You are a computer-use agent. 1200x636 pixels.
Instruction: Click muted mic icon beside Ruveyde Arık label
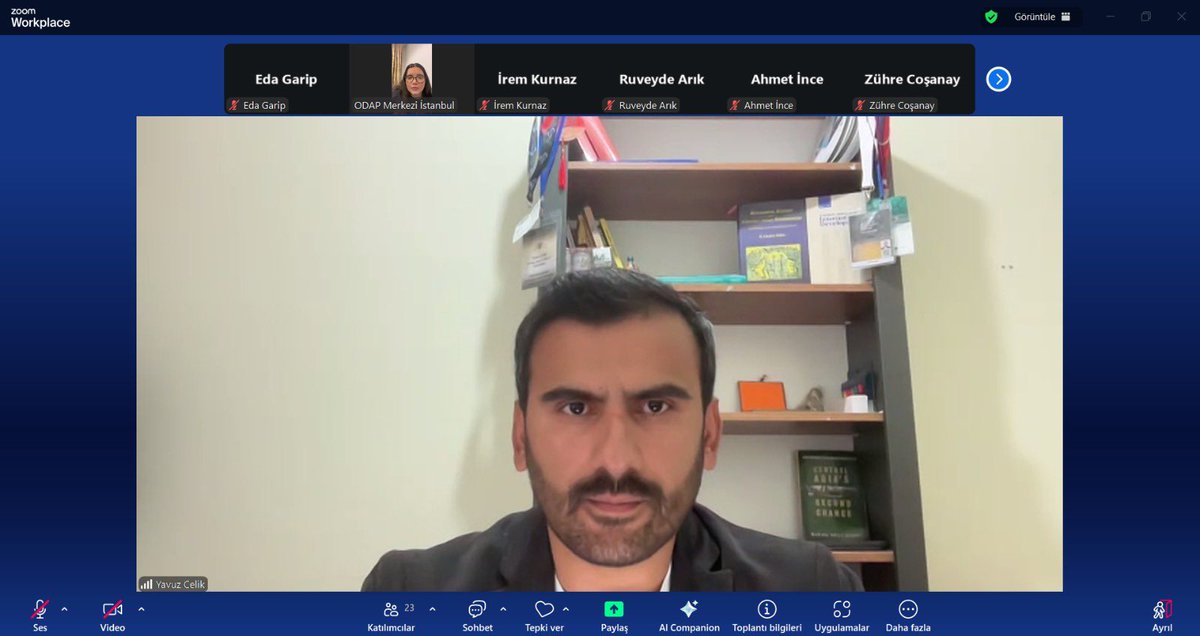click(x=610, y=105)
